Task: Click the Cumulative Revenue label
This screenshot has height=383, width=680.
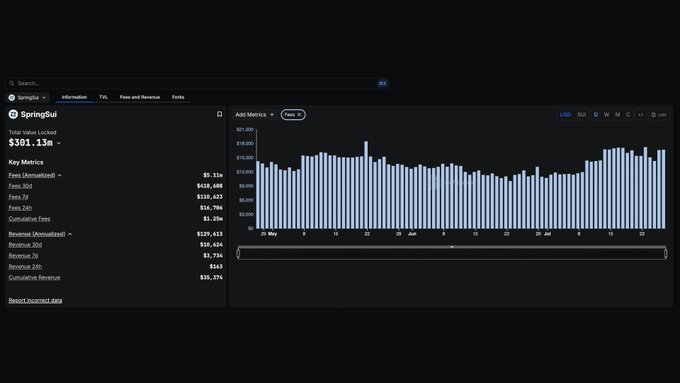Action: (34, 277)
